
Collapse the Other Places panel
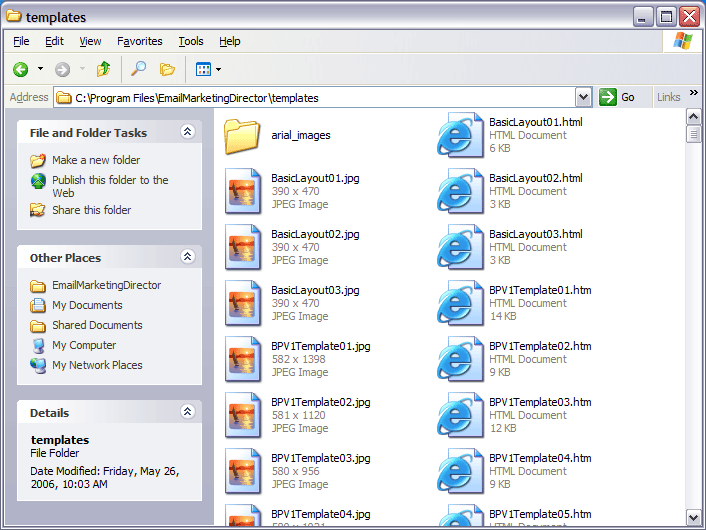187,257
